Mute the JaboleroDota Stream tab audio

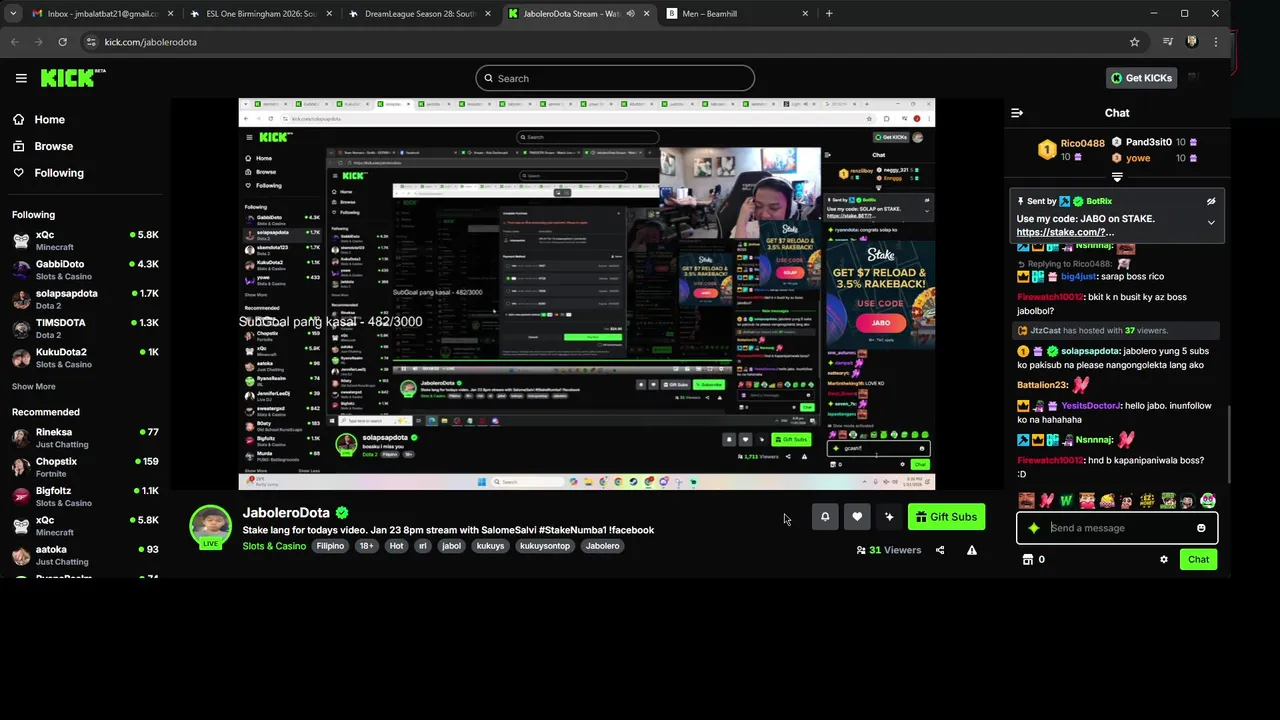630,14
